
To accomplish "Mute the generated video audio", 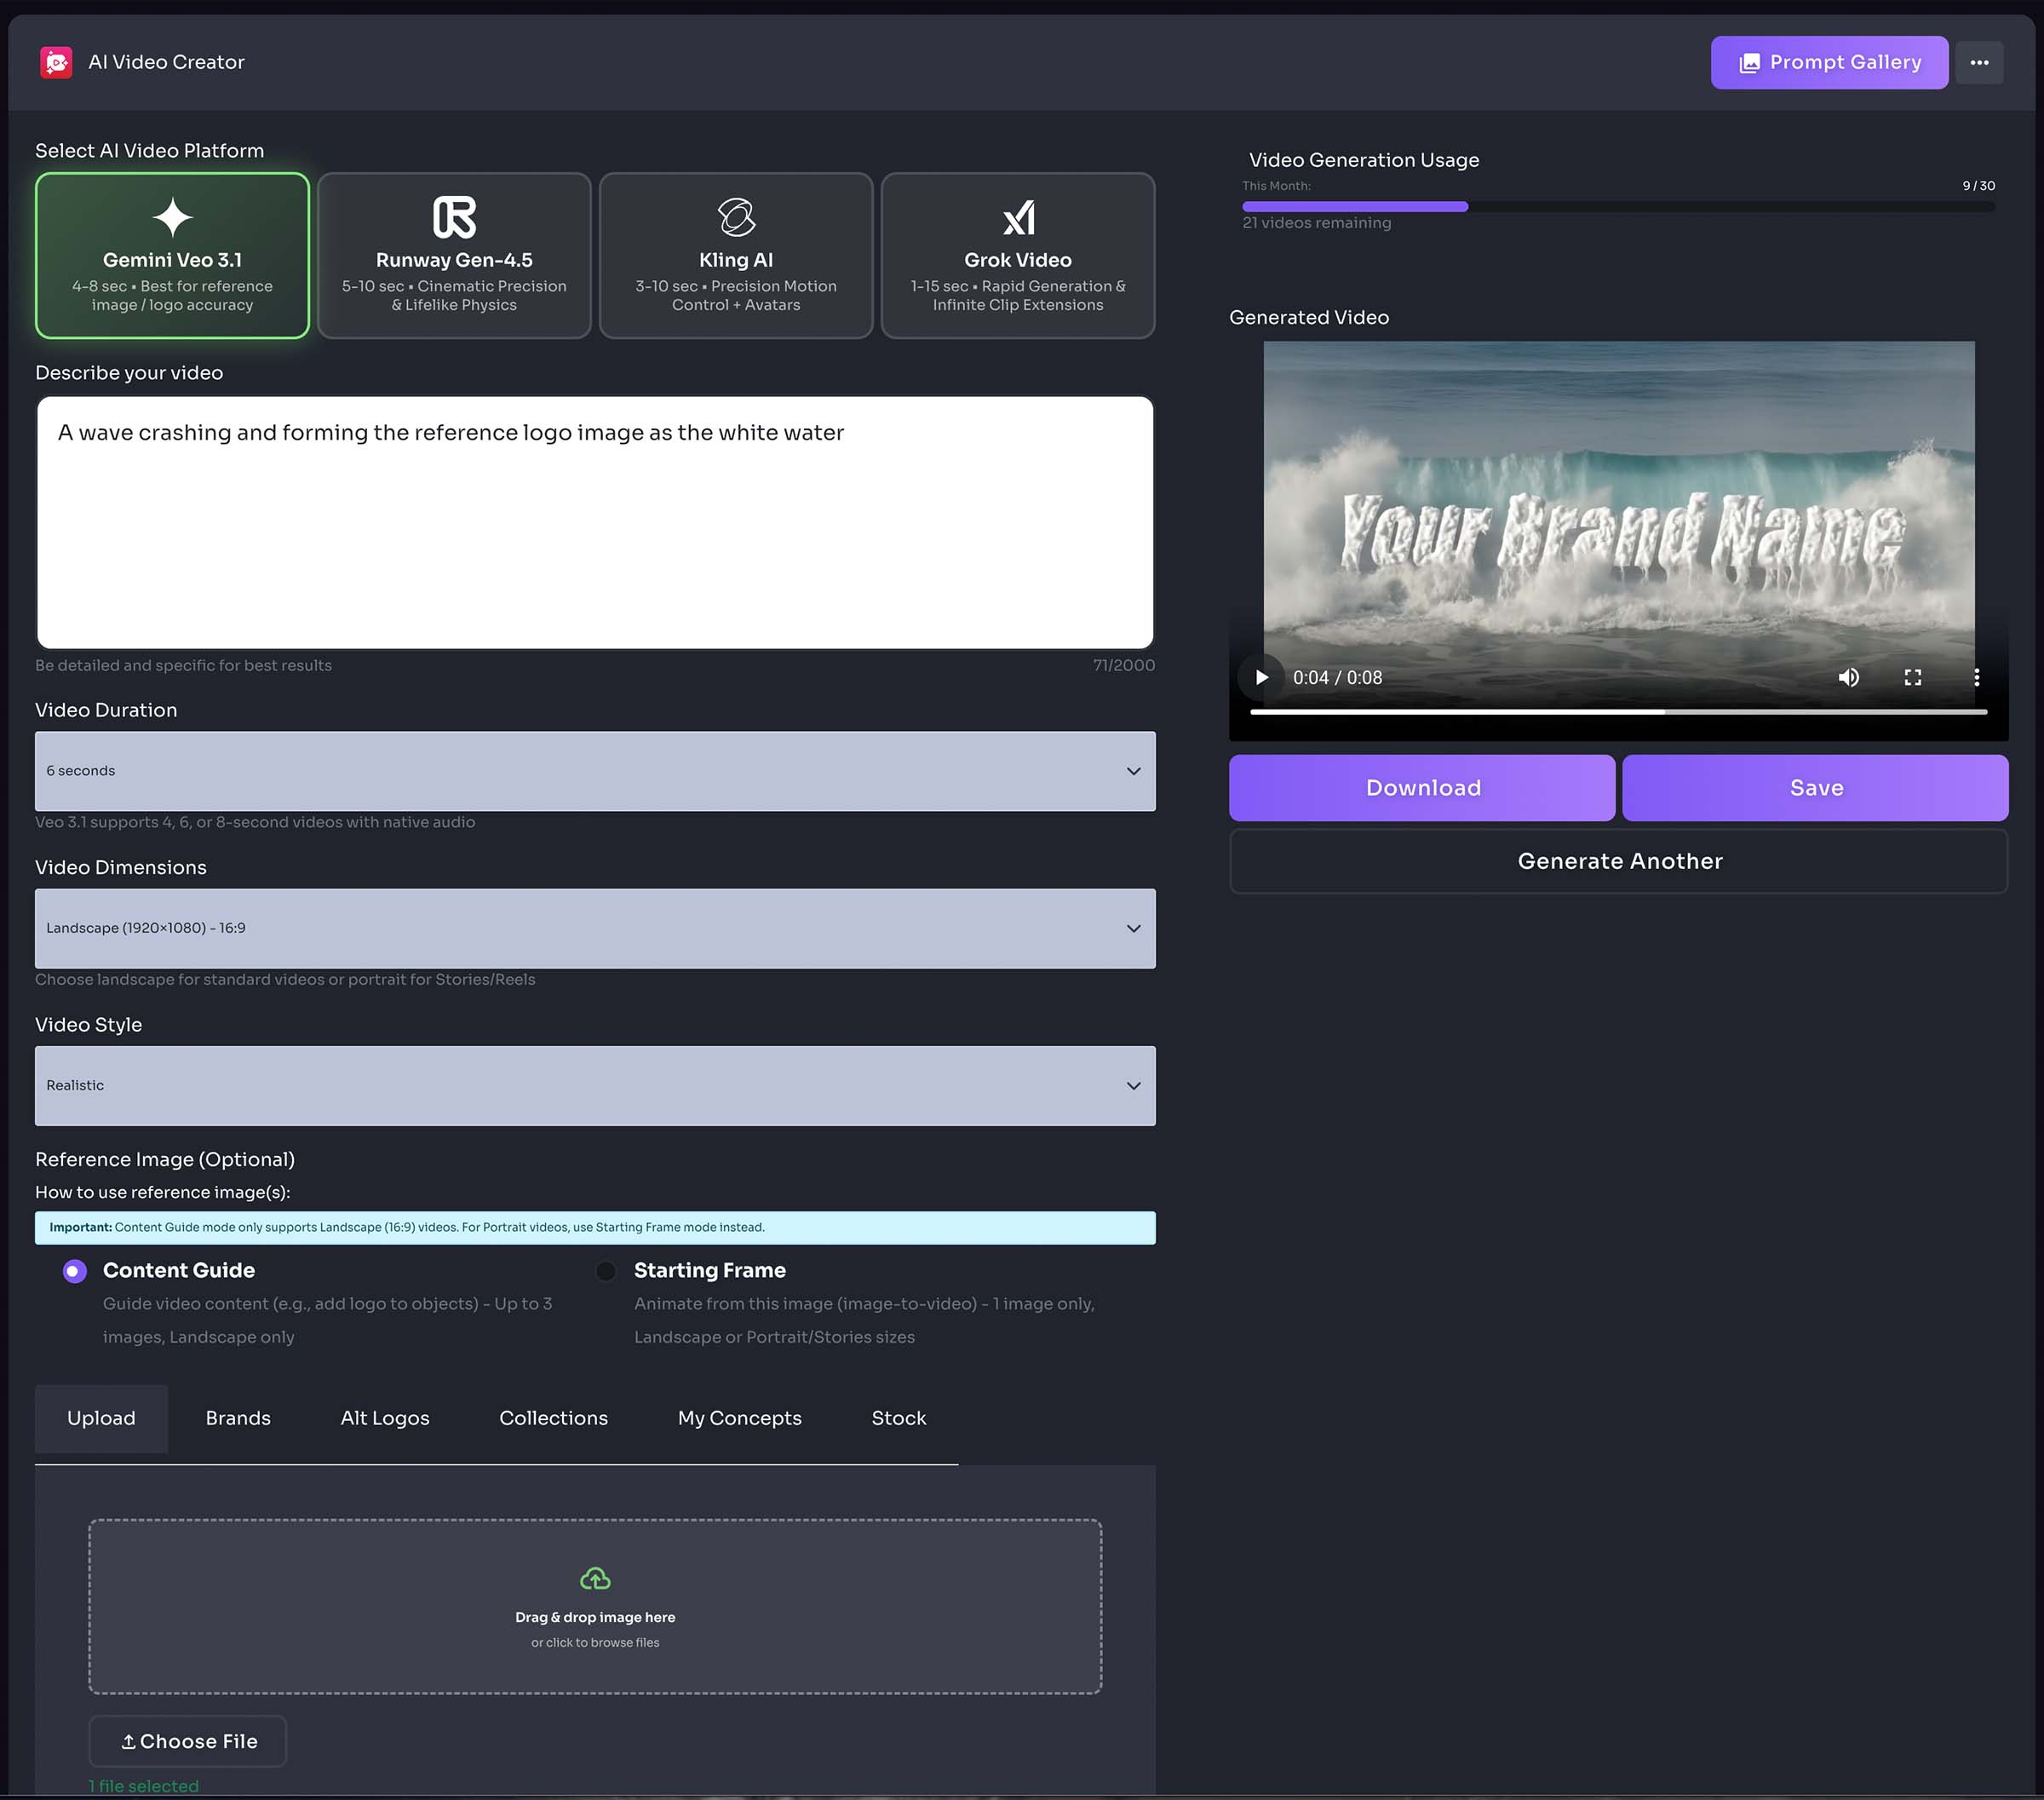I will 1849,677.
